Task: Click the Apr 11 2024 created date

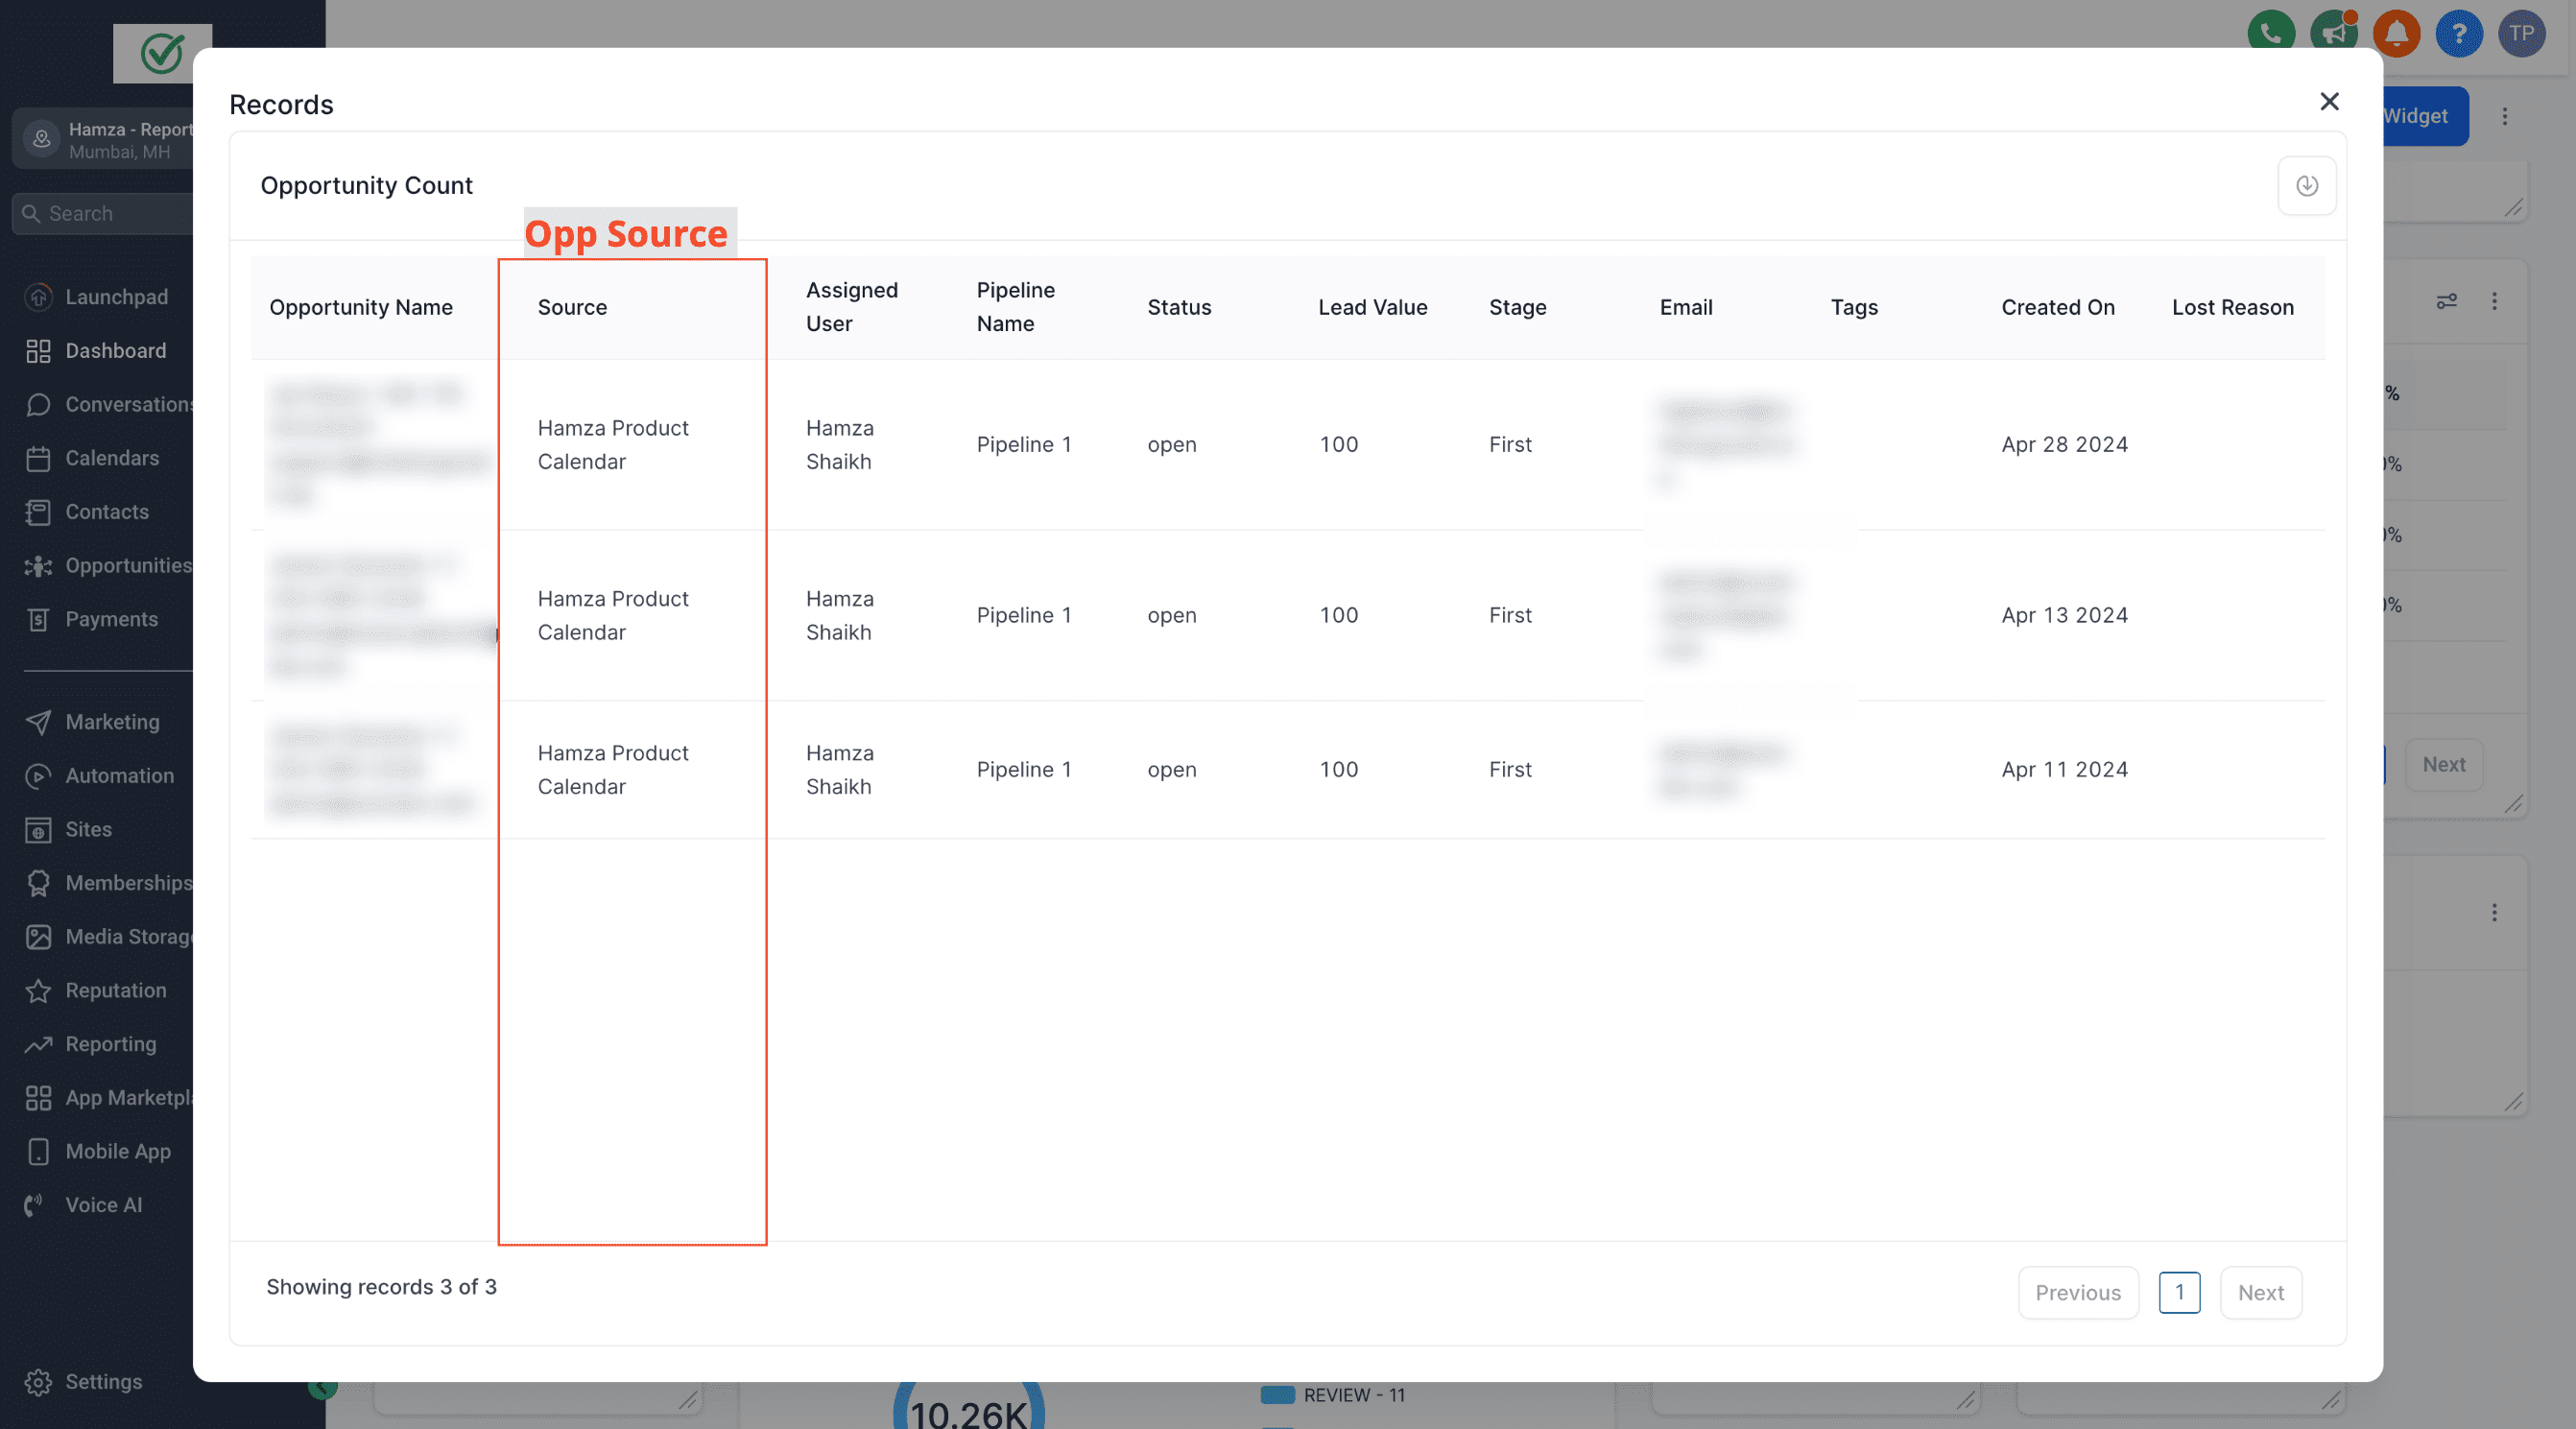Action: tap(2064, 769)
